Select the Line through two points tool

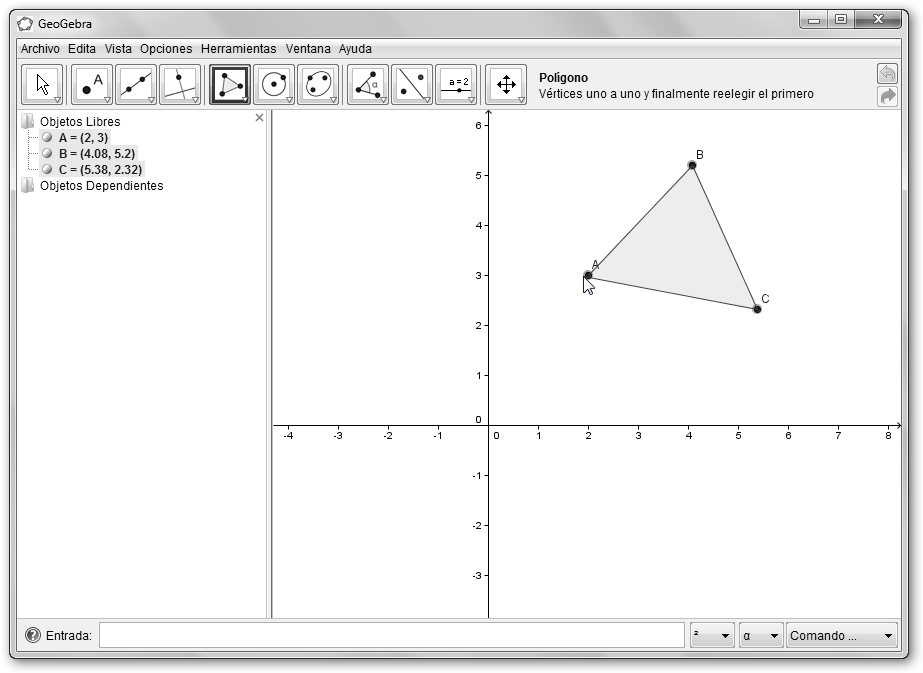136,85
